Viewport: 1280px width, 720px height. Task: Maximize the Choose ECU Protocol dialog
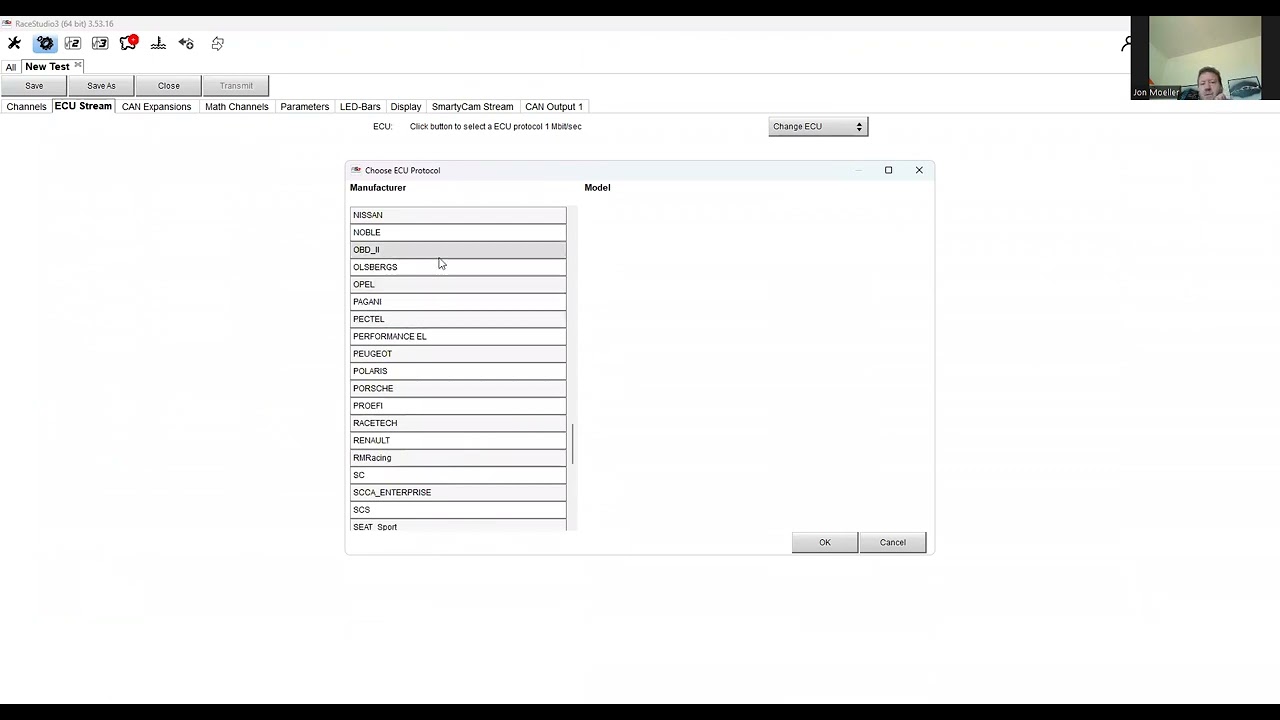coord(888,170)
